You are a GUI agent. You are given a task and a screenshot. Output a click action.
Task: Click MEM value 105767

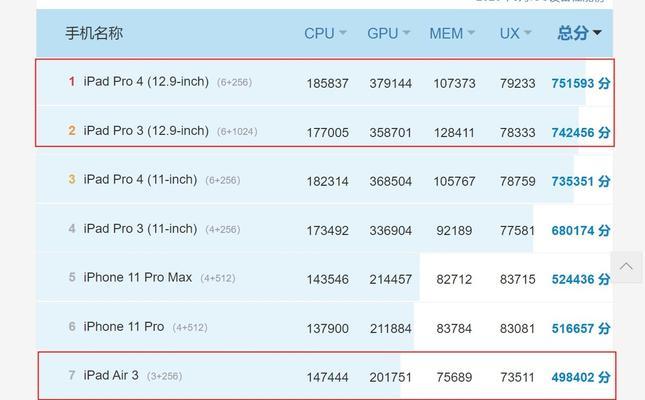point(454,181)
